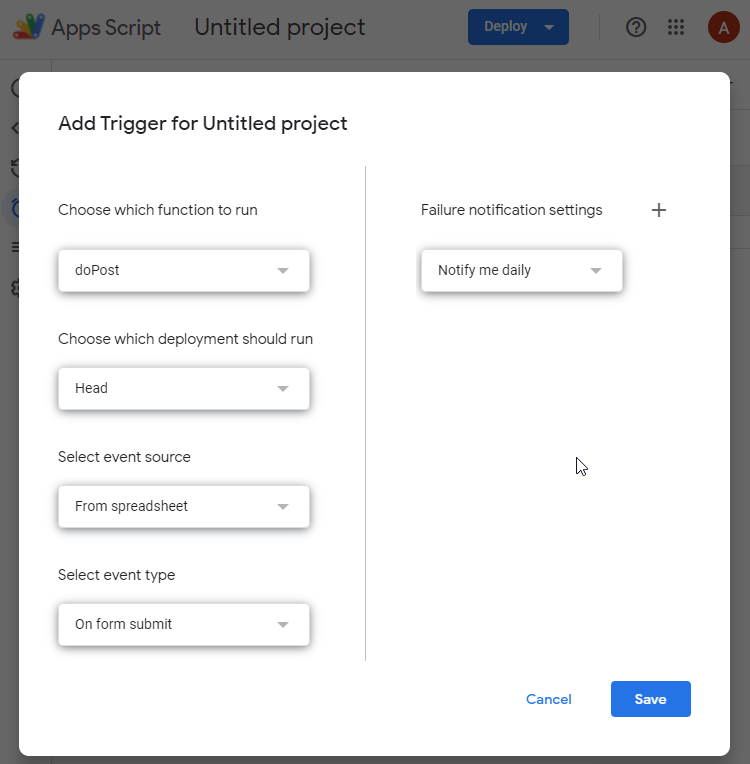Add a failure notification with plus icon

coord(658,210)
